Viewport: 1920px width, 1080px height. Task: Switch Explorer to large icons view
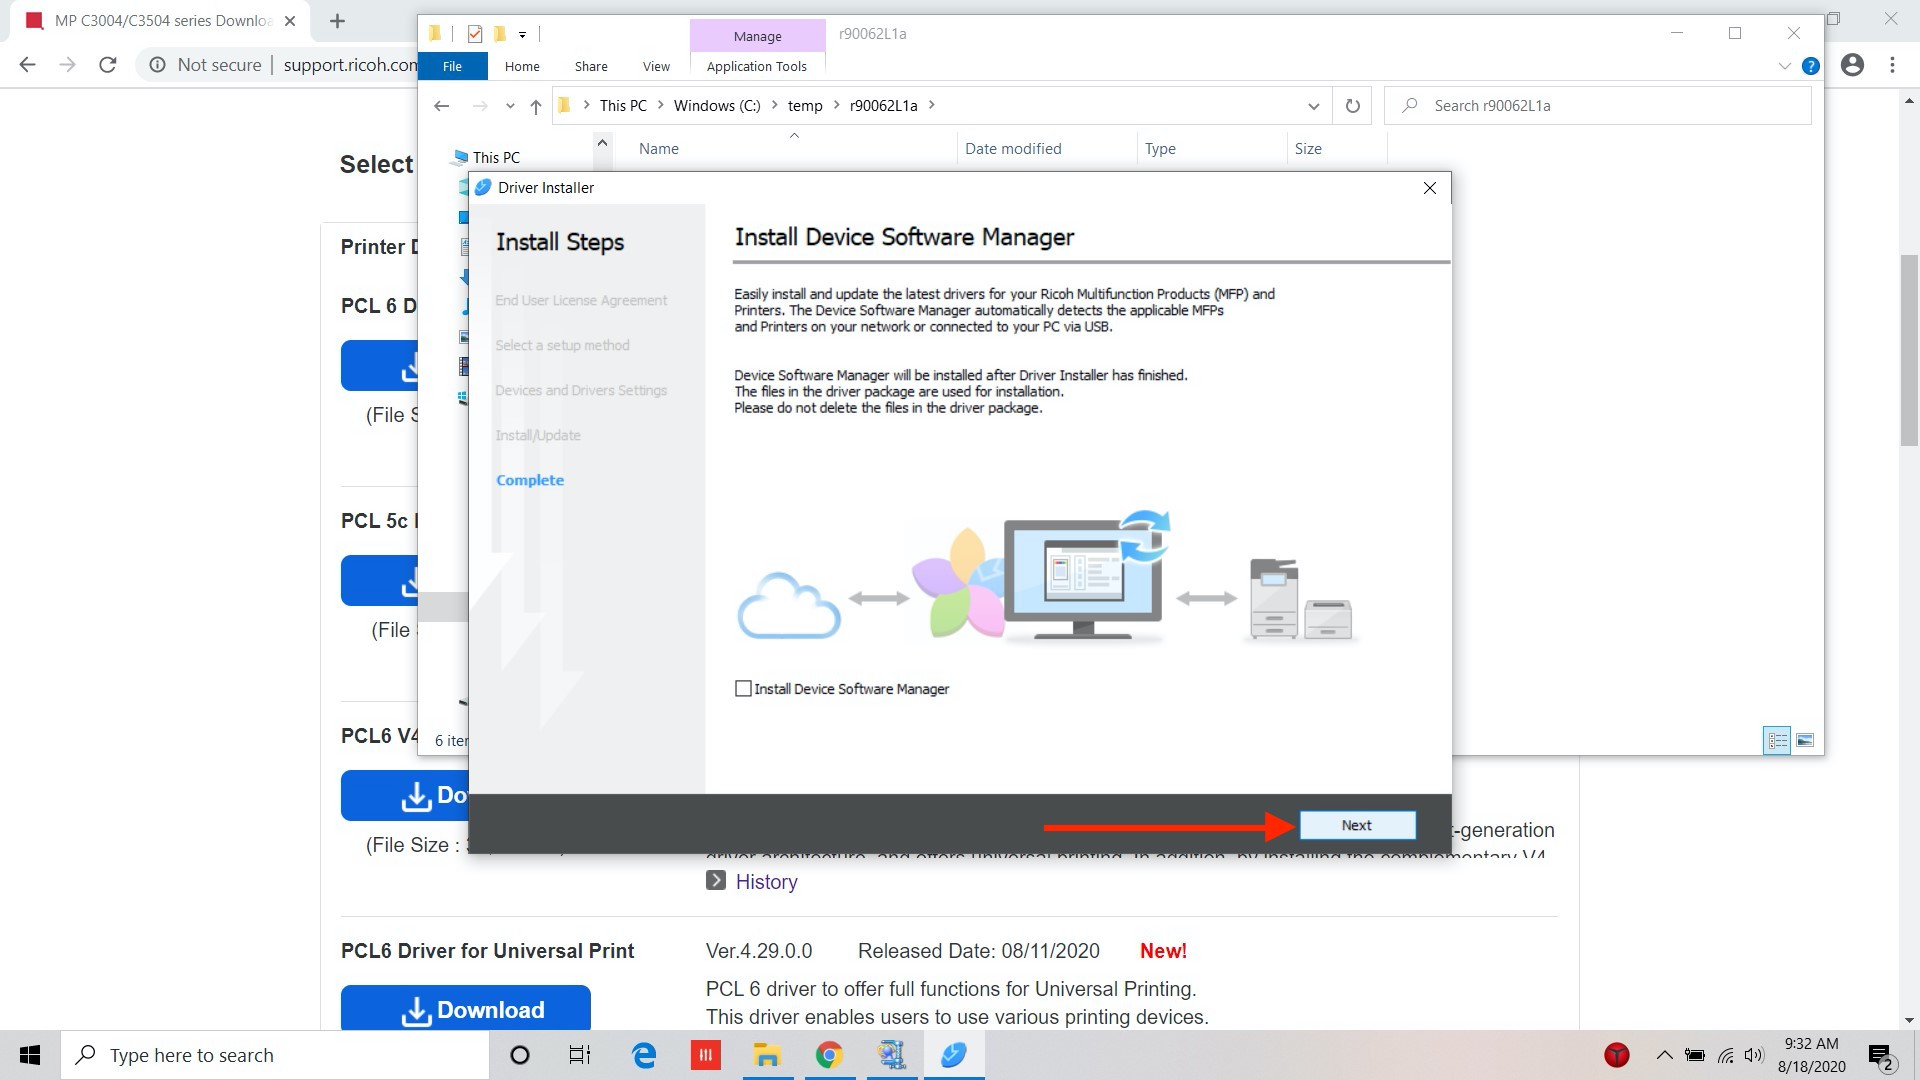1805,740
